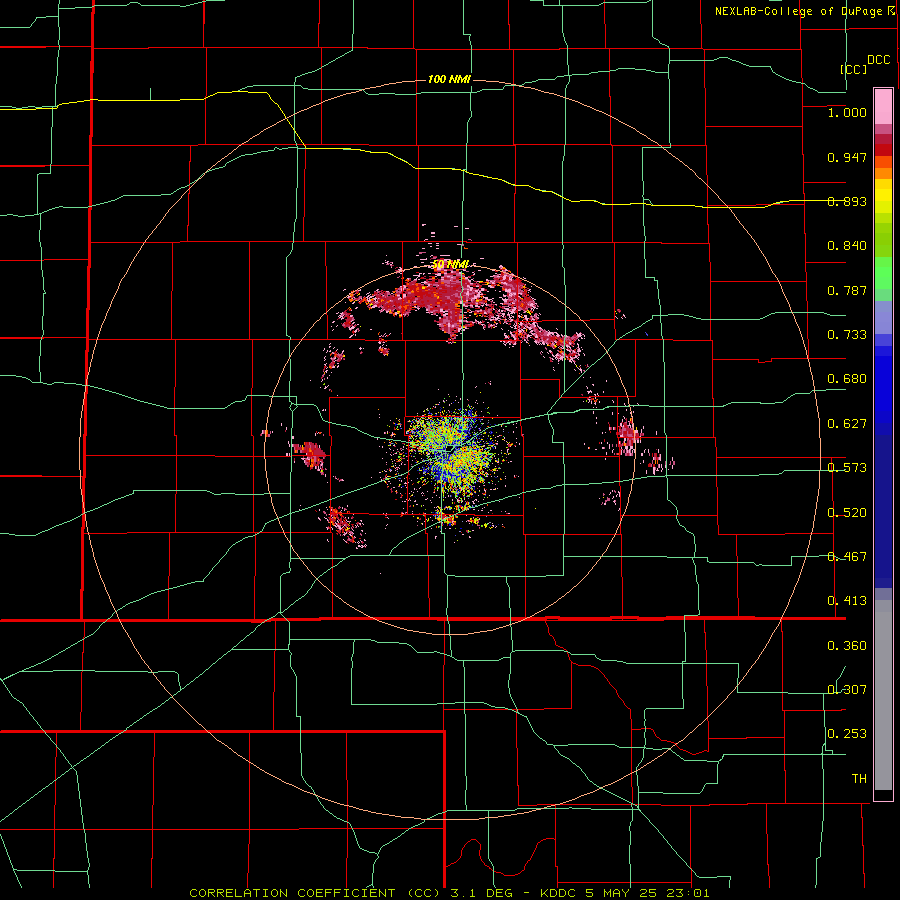900x900 pixels.
Task: Click the yellow-green clutter echo at radar center
Action: [451, 451]
